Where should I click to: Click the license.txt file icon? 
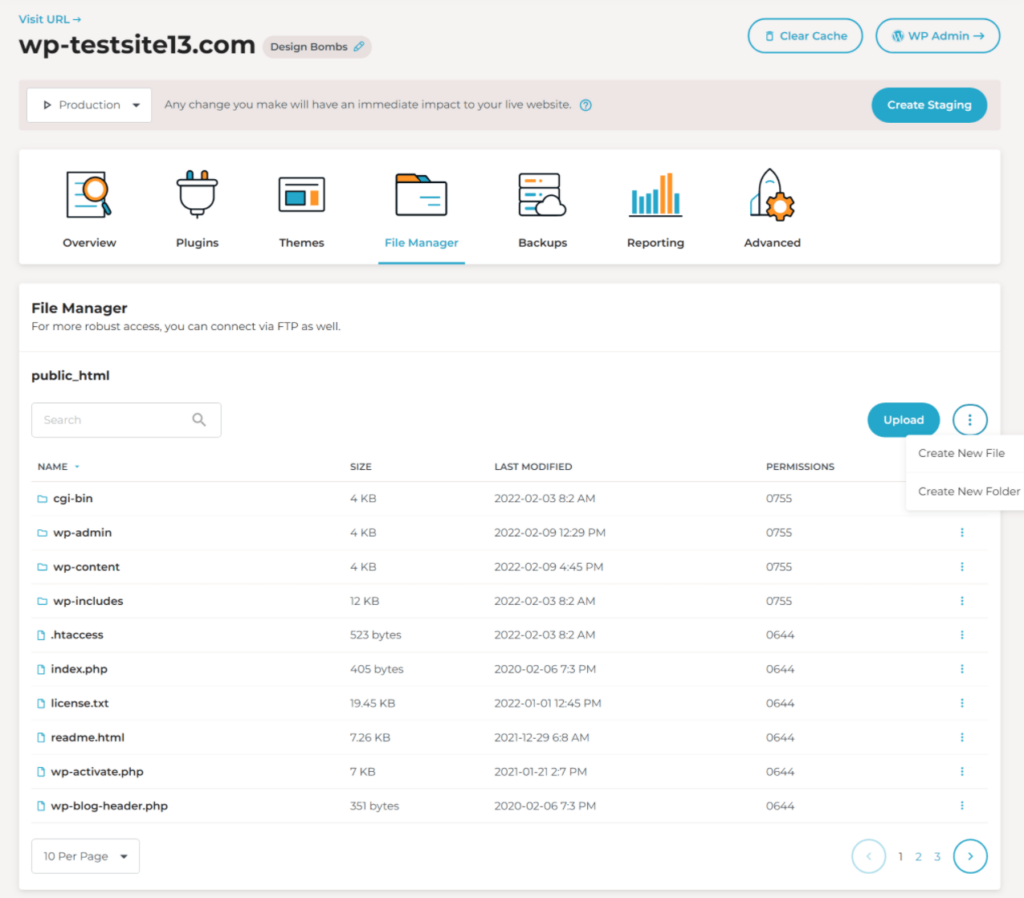(x=41, y=703)
